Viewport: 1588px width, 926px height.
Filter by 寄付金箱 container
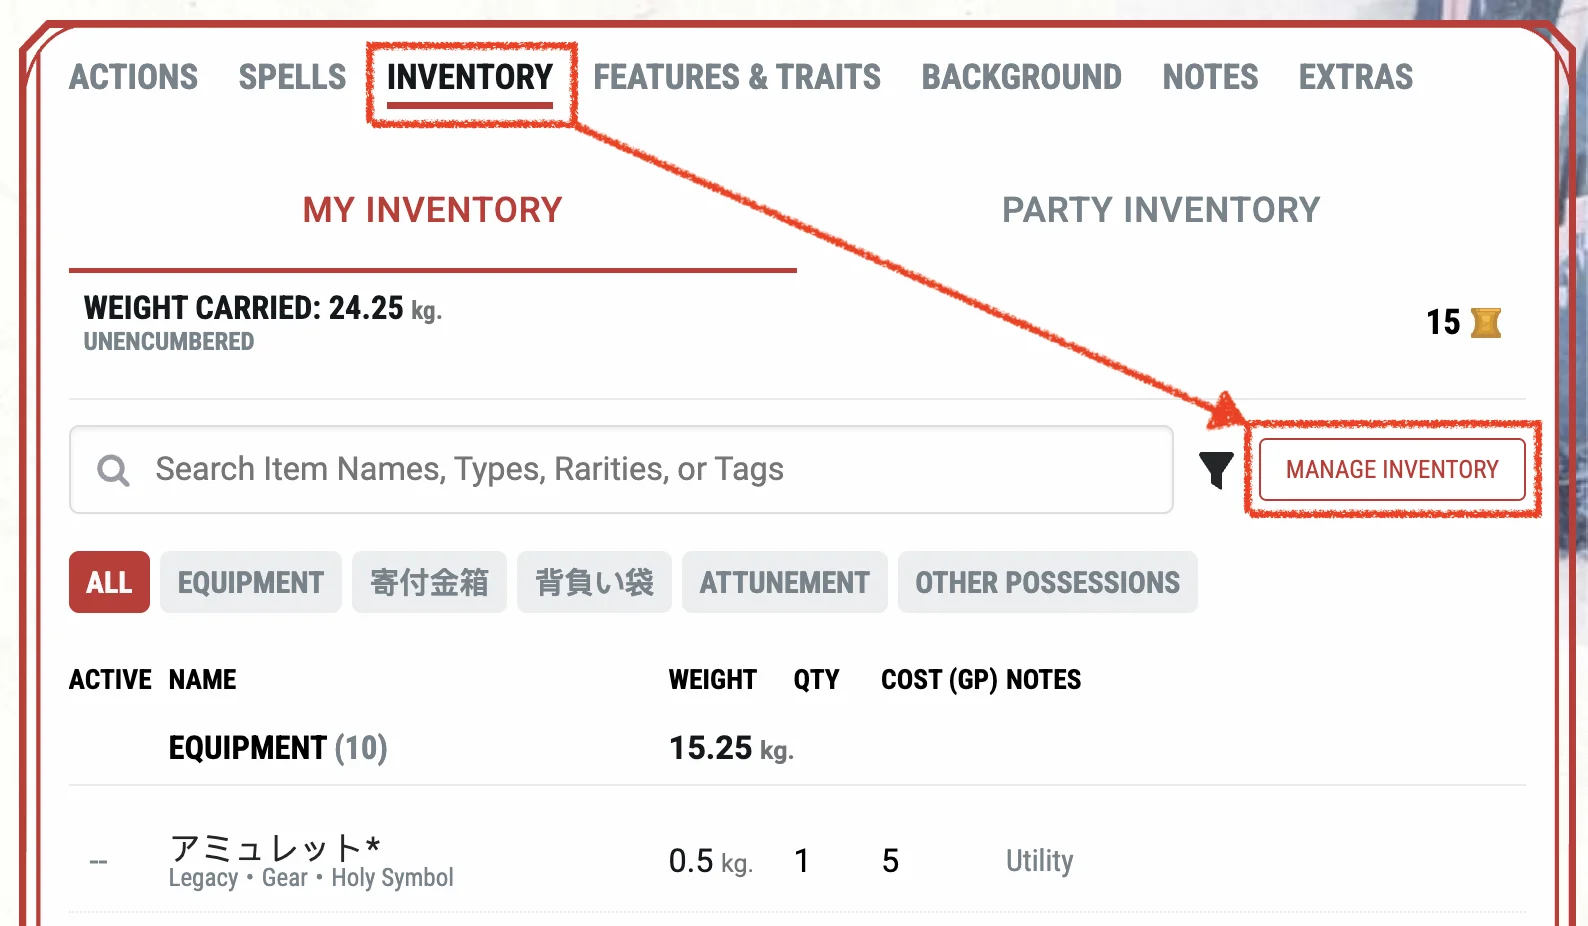point(429,582)
